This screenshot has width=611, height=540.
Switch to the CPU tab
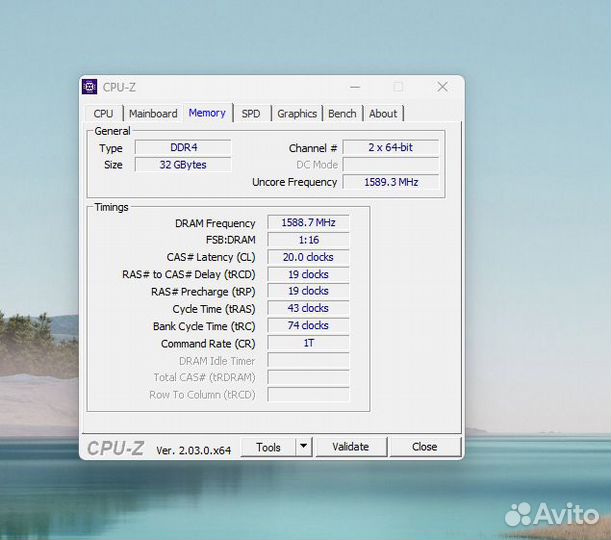point(103,114)
